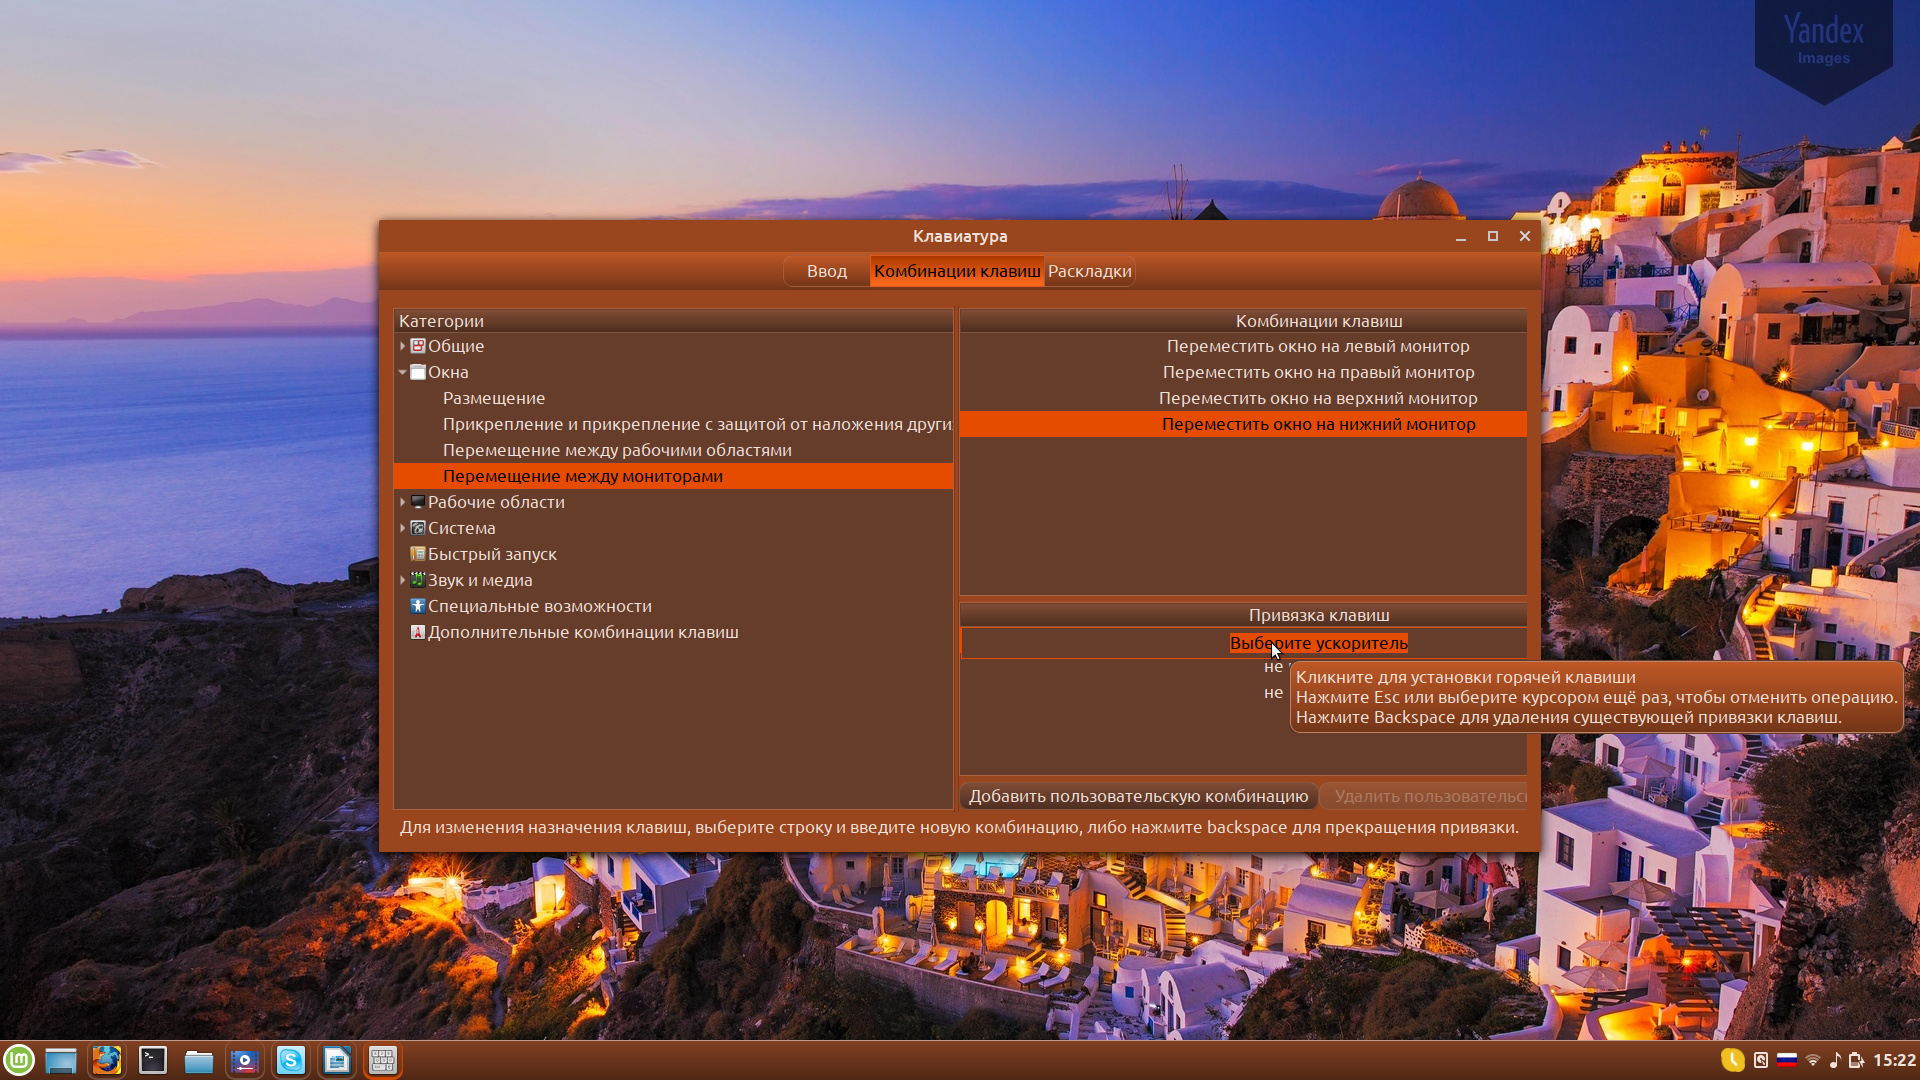Click Добавить пользовательскую комбинацию button
The height and width of the screenshot is (1080, 1920).
click(1138, 796)
